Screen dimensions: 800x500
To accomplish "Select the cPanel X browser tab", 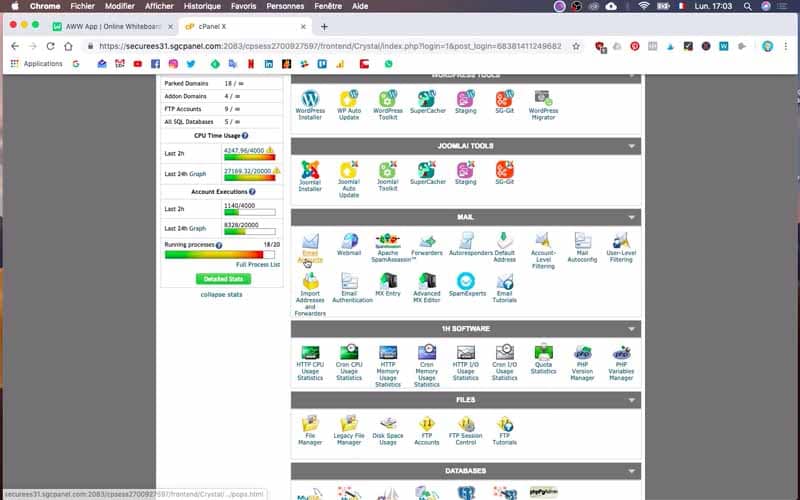I will pyautogui.click(x=245, y=27).
